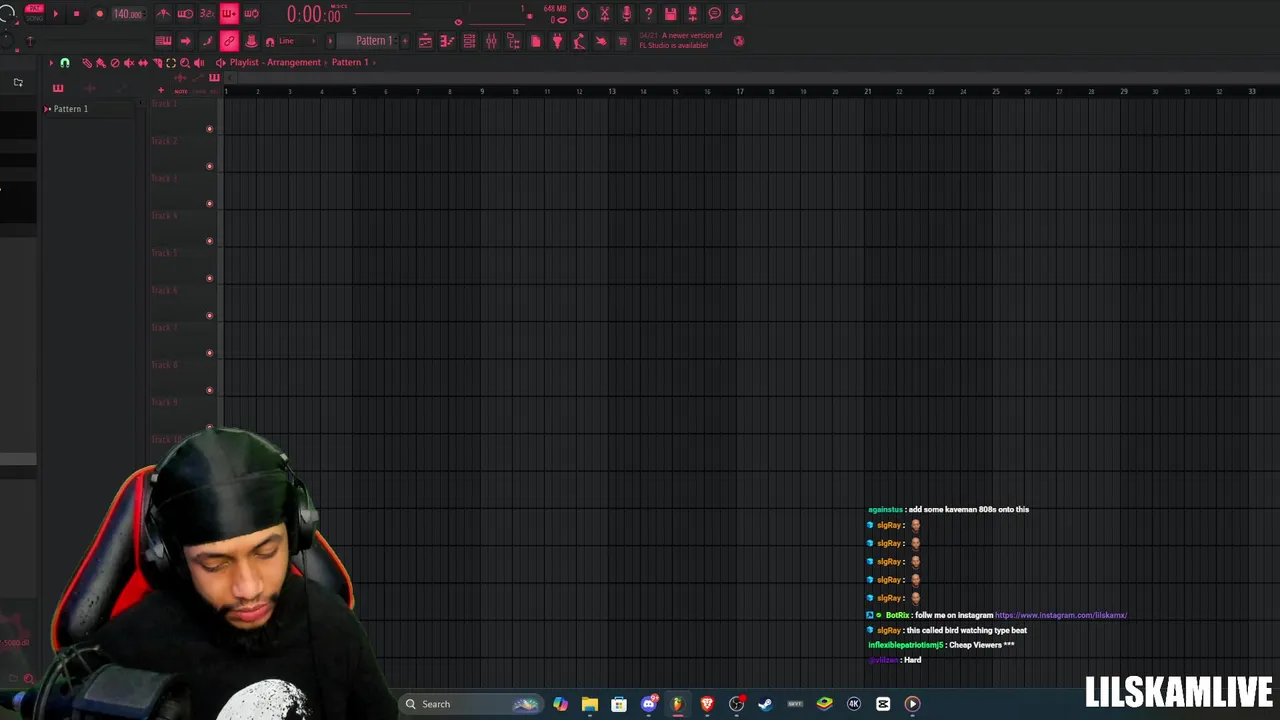This screenshot has height=720, width=1280.
Task: Open the channel rack icon
Action: [469, 41]
